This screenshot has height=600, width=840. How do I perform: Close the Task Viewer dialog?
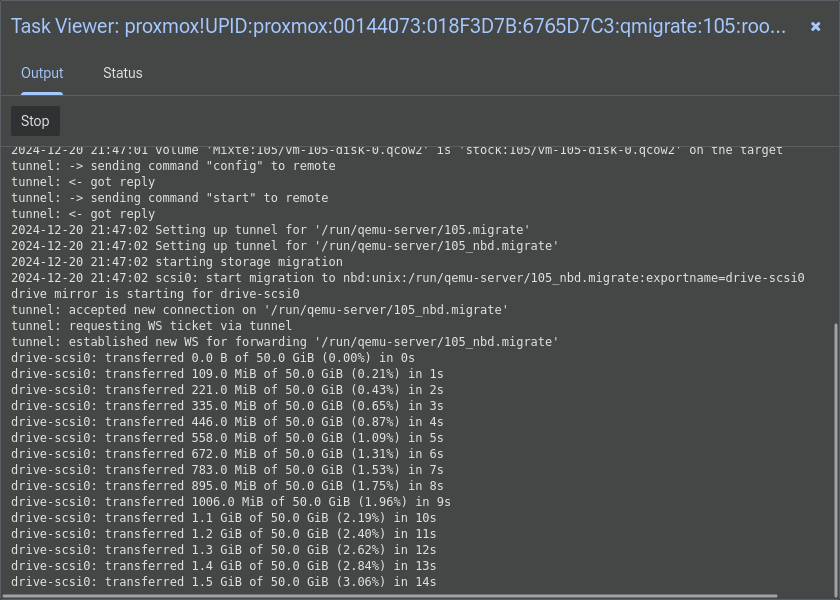click(815, 27)
